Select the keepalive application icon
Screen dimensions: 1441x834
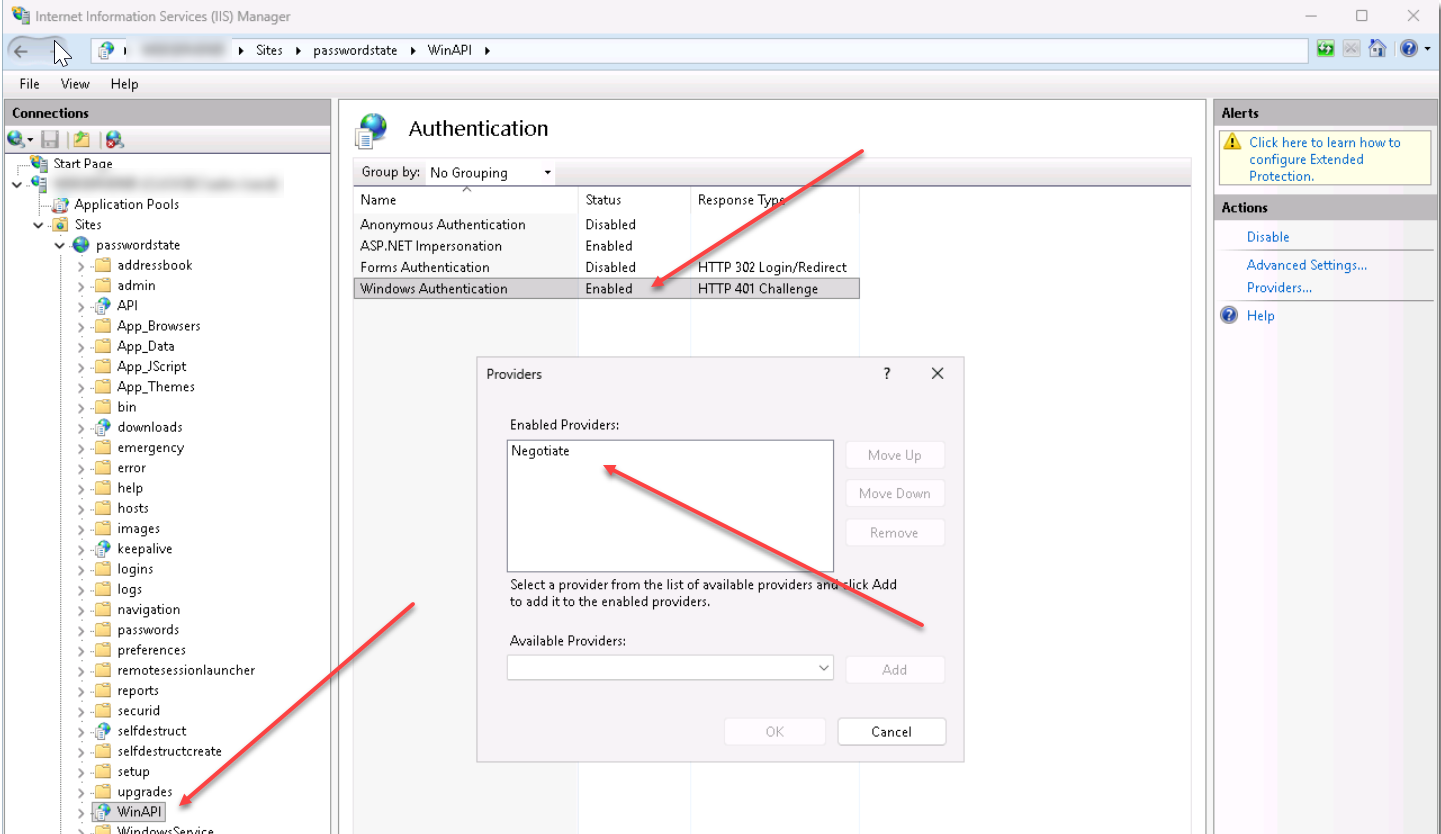click(x=102, y=549)
